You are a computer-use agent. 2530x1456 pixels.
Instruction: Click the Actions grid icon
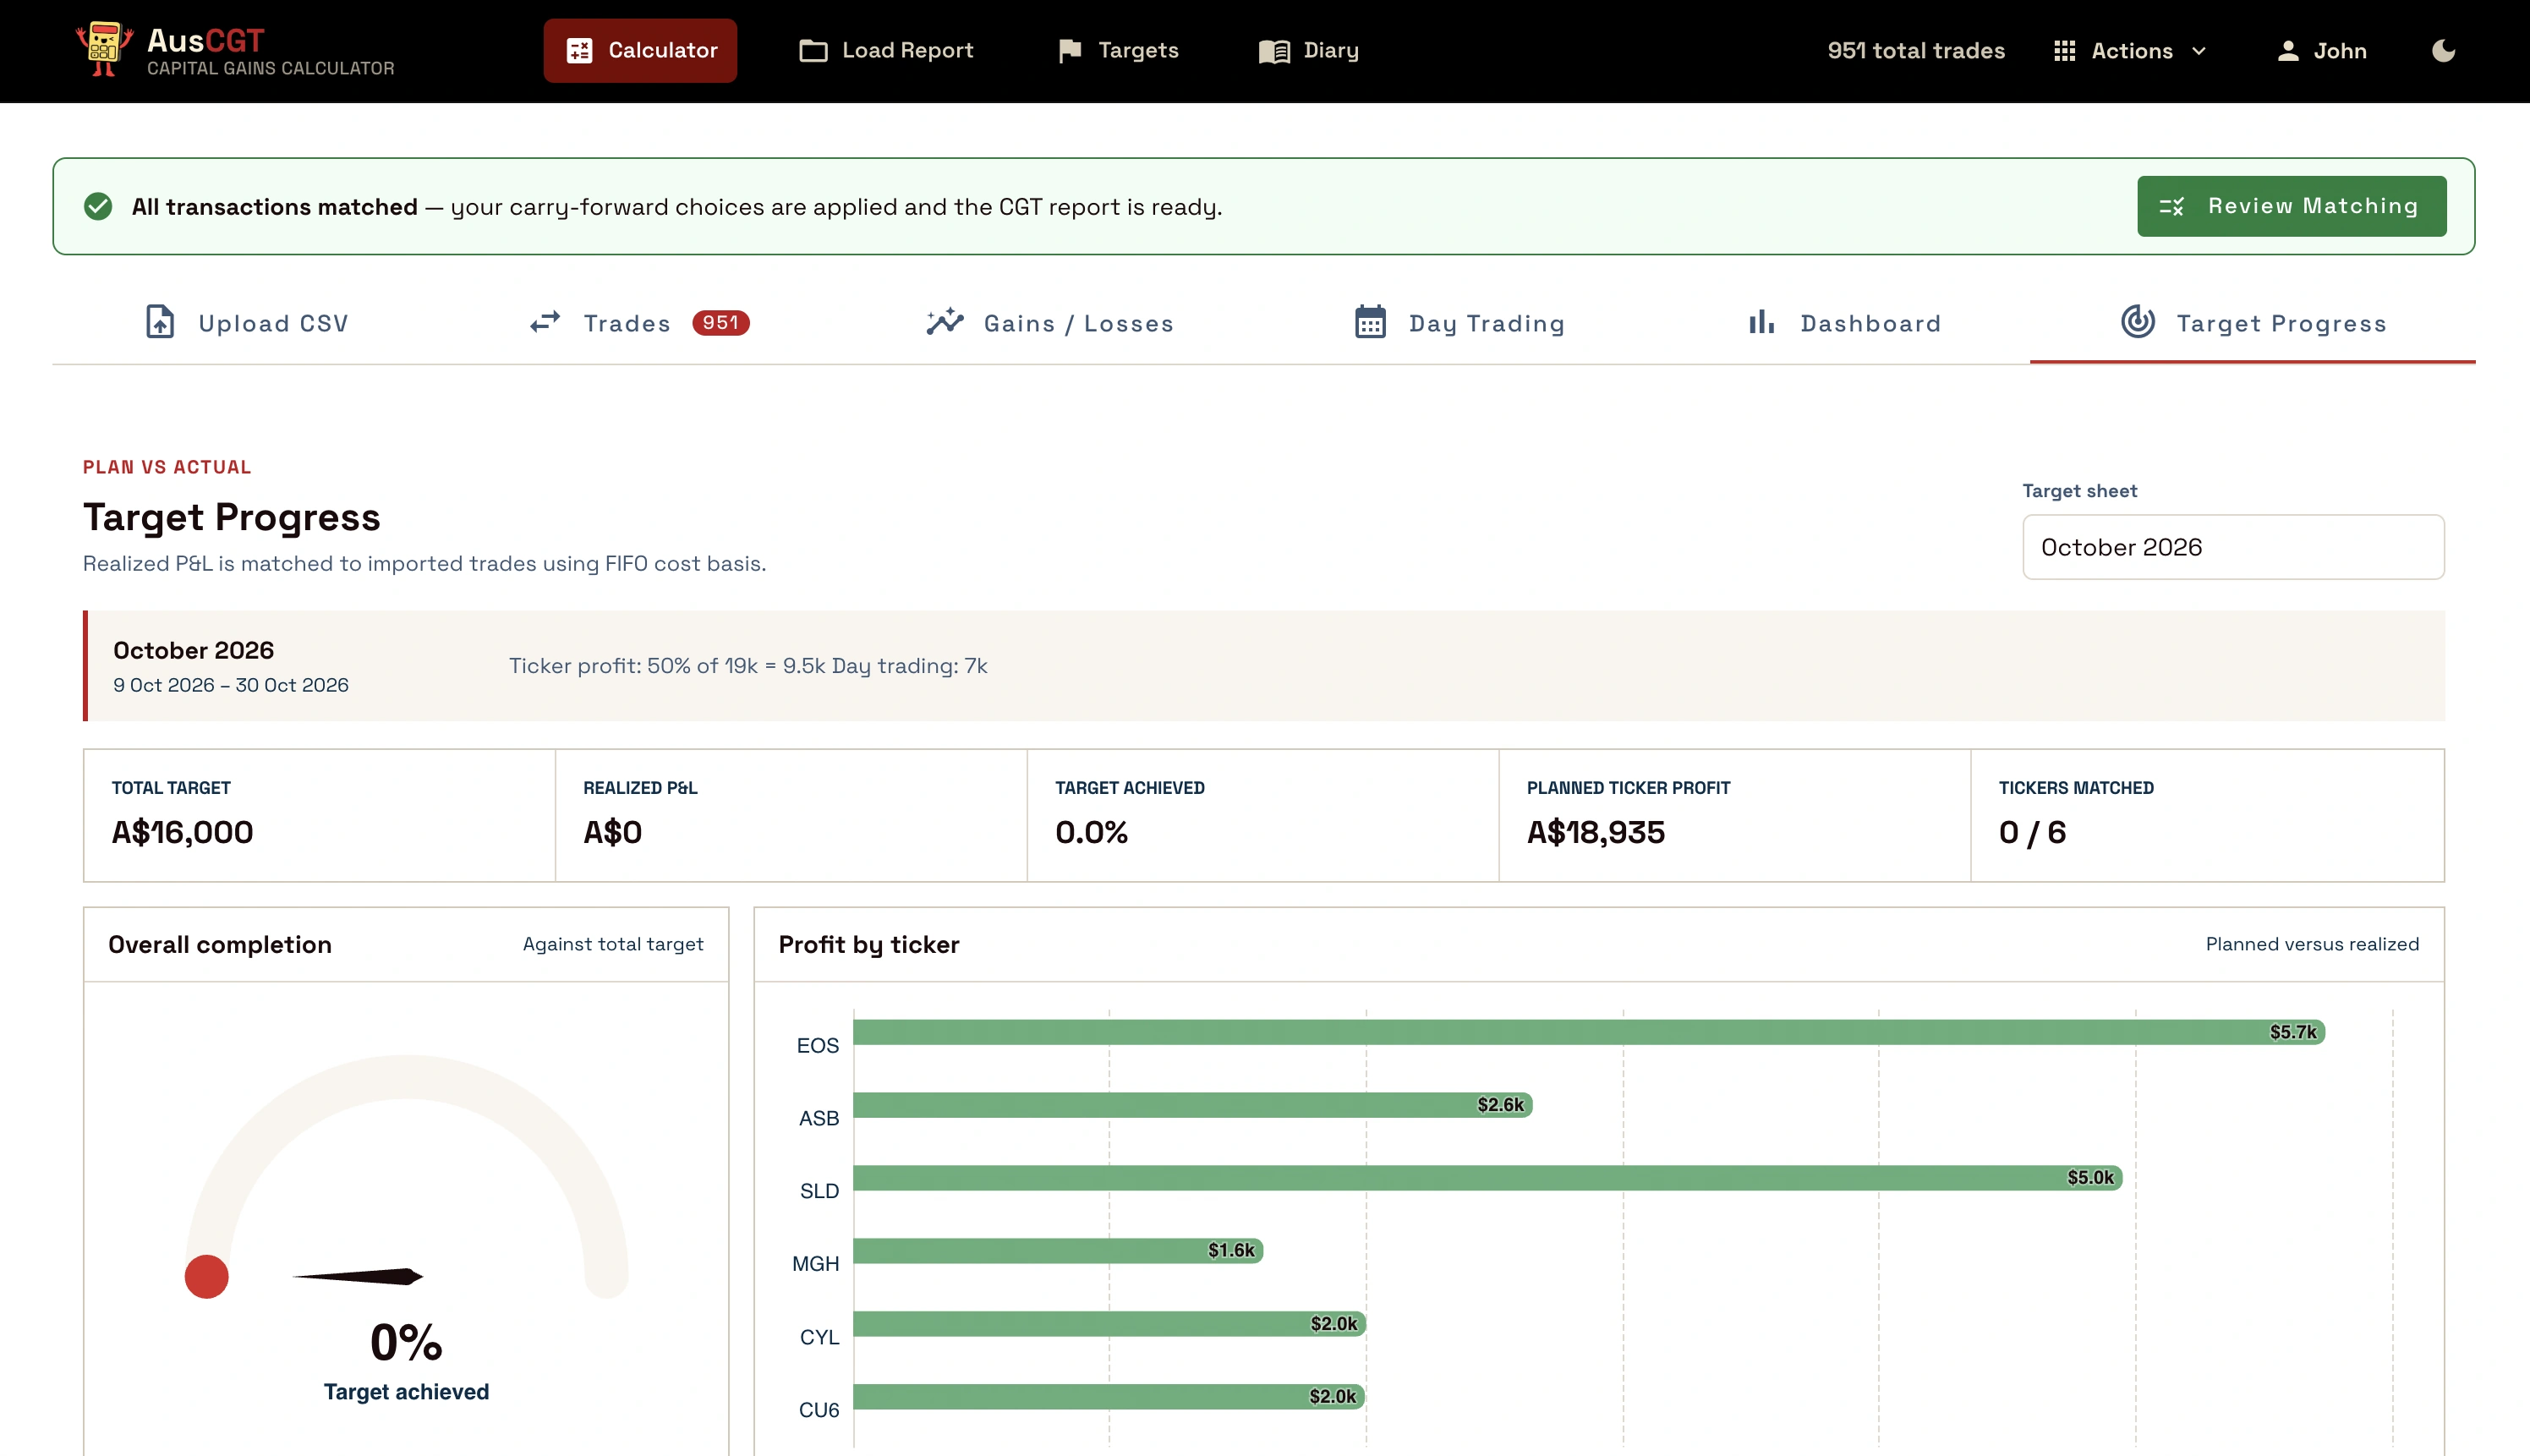click(2065, 51)
